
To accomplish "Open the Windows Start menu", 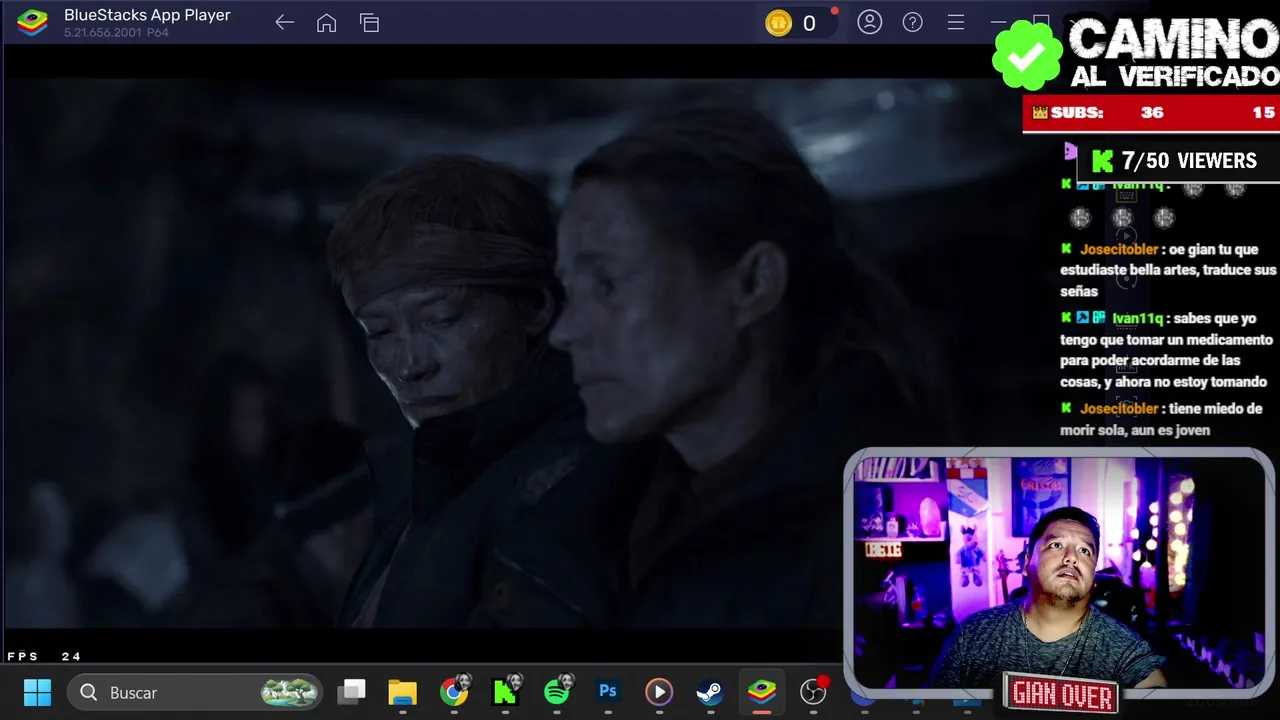I will (38, 692).
